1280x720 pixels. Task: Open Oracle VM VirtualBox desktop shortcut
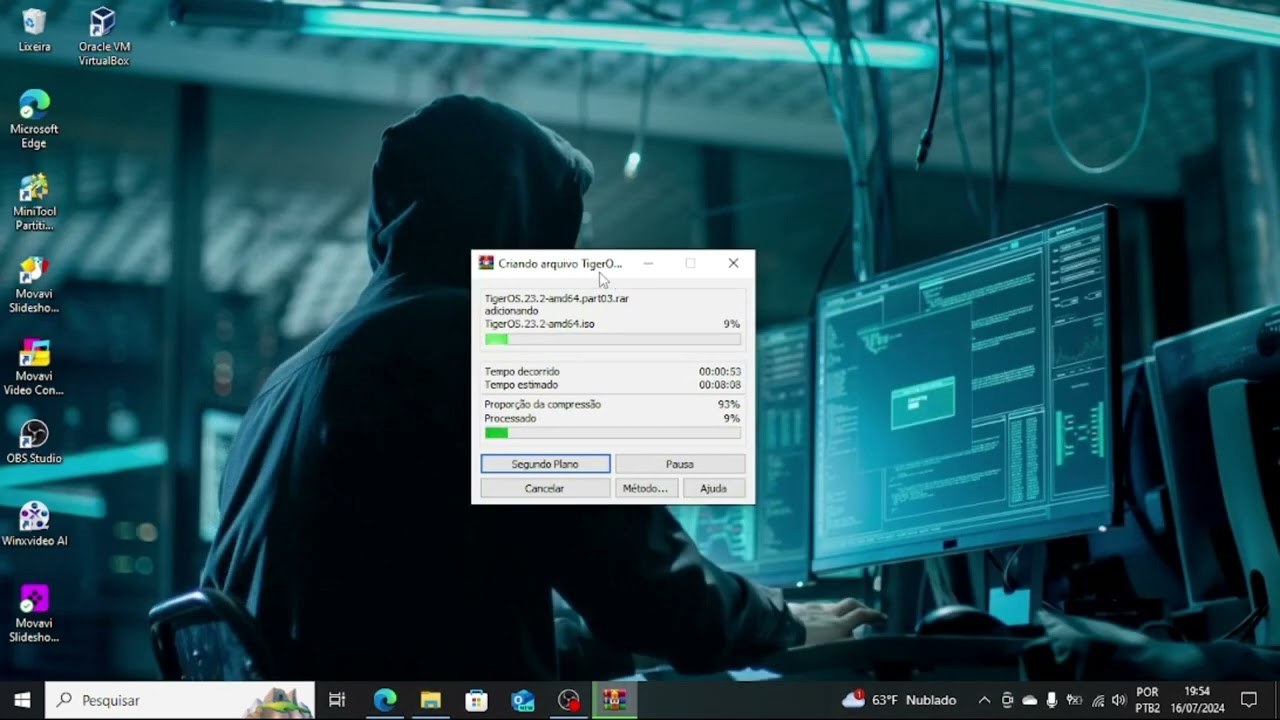104,36
